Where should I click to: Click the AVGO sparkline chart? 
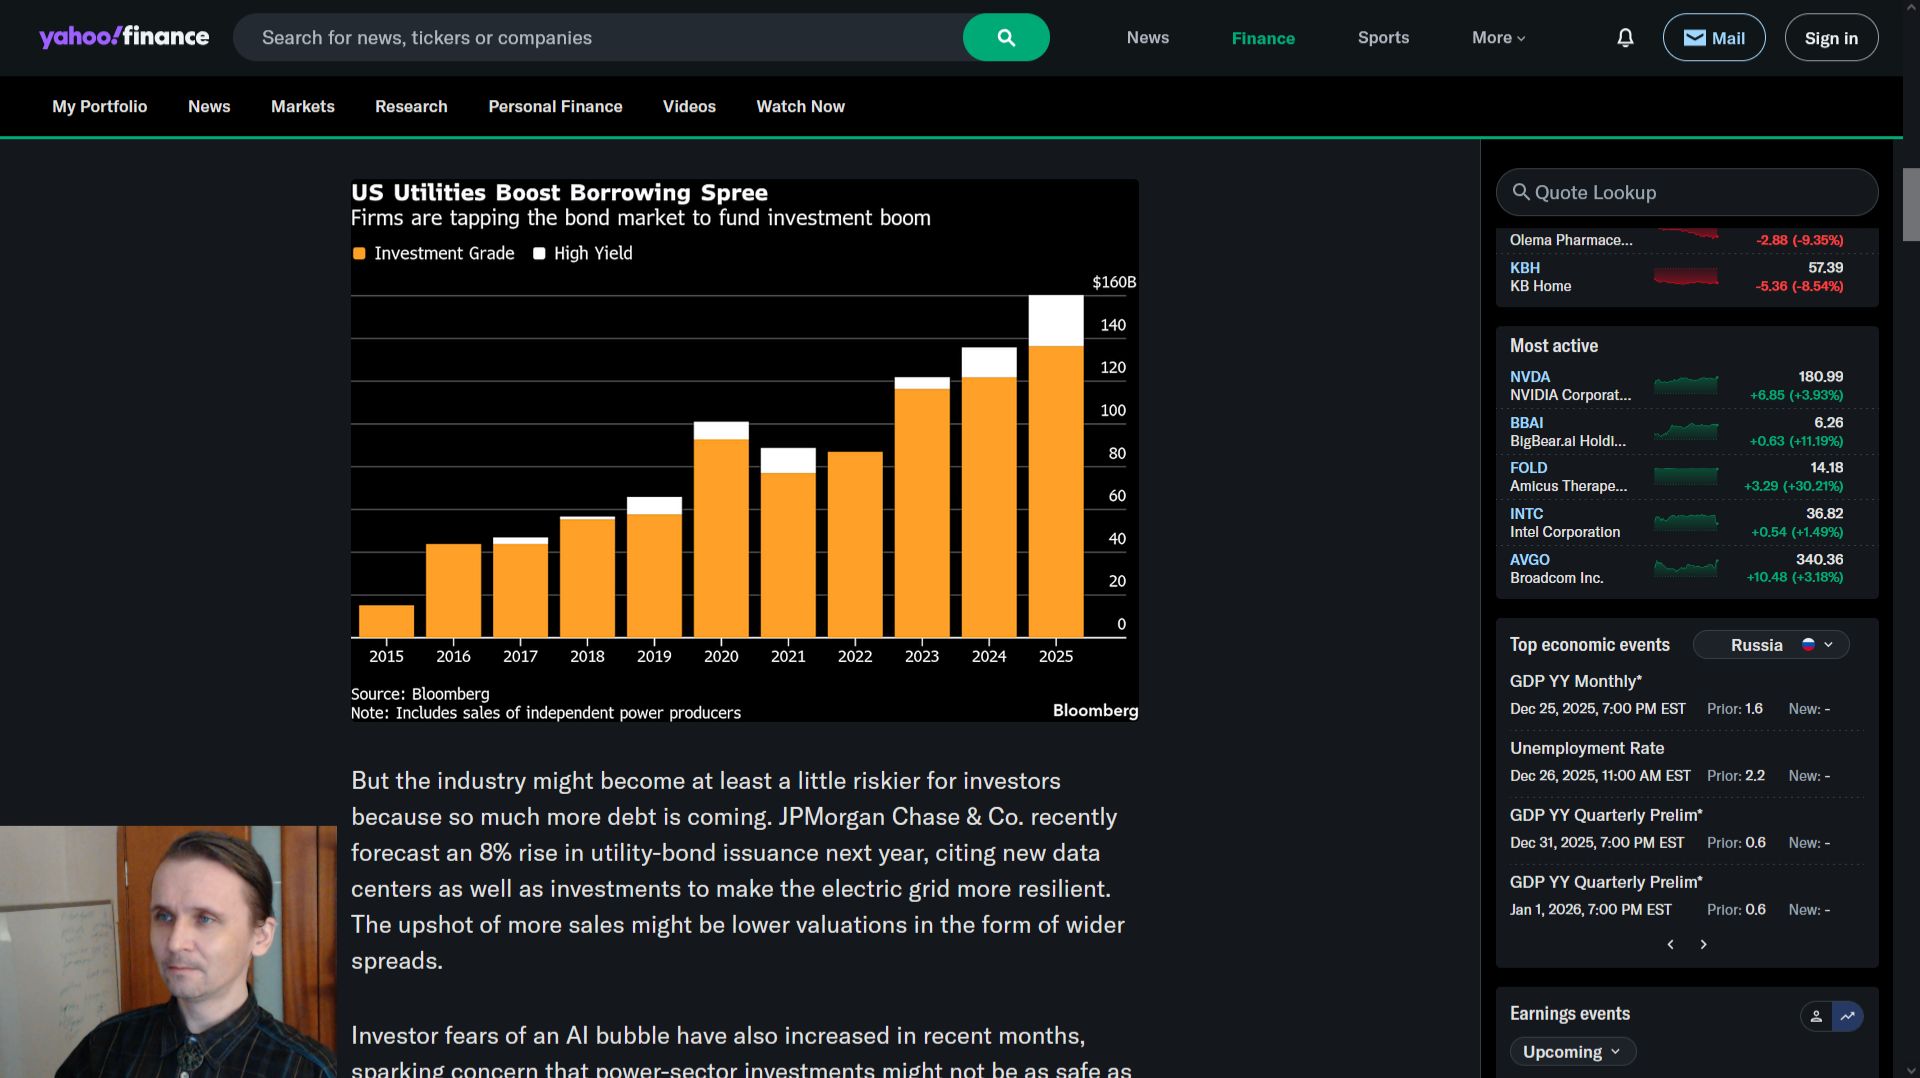pos(1686,568)
